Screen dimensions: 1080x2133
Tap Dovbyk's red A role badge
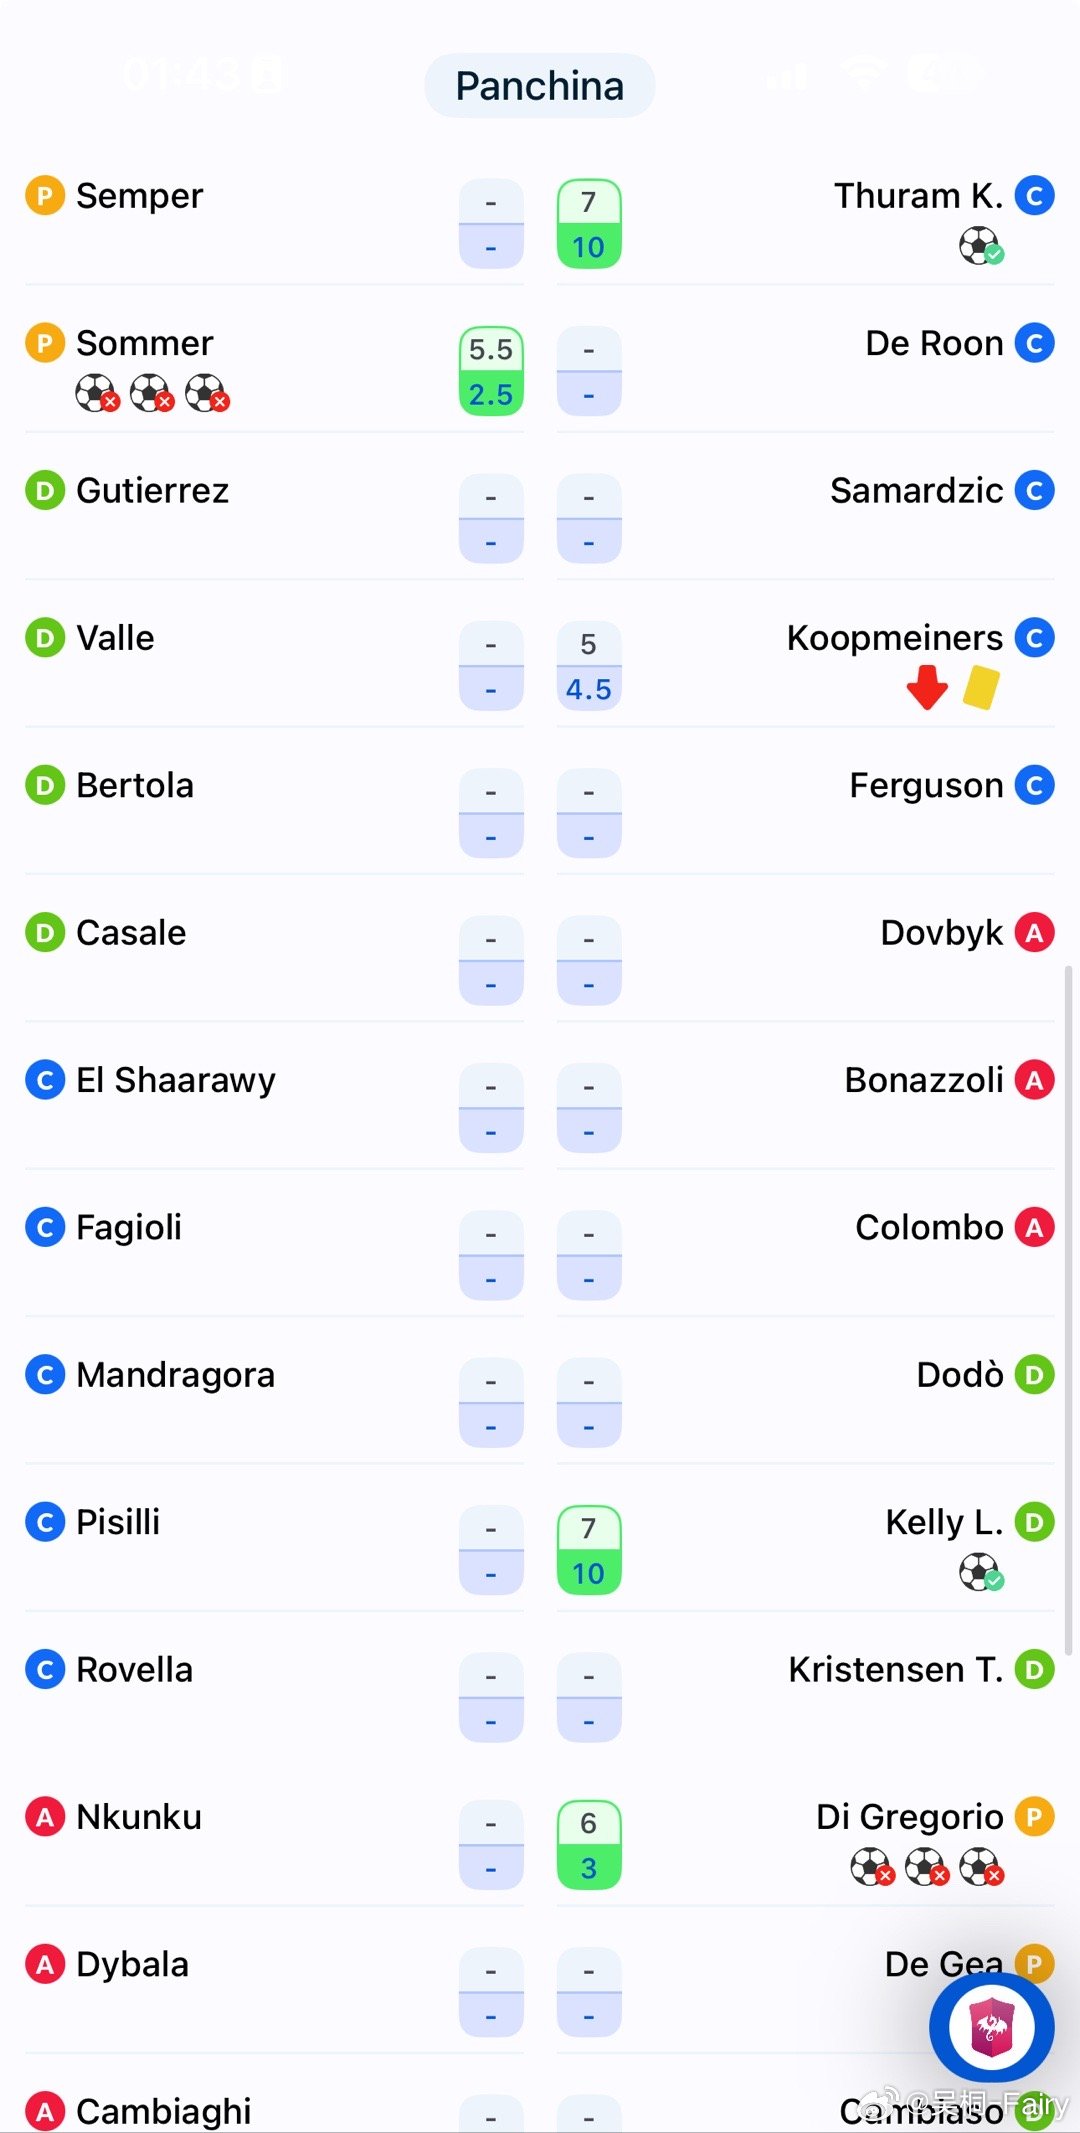point(1034,933)
